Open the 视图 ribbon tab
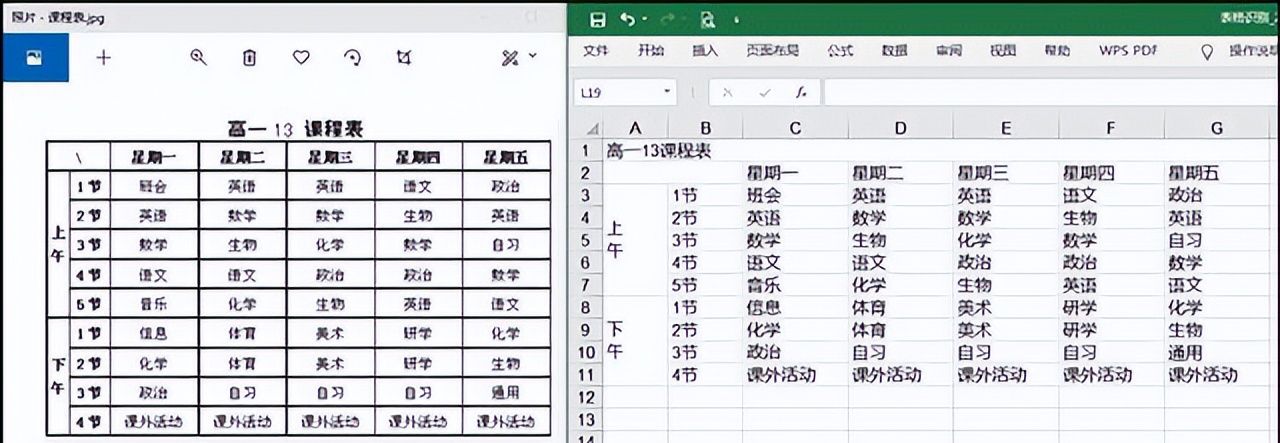This screenshot has height=443, width=1280. (1003, 50)
